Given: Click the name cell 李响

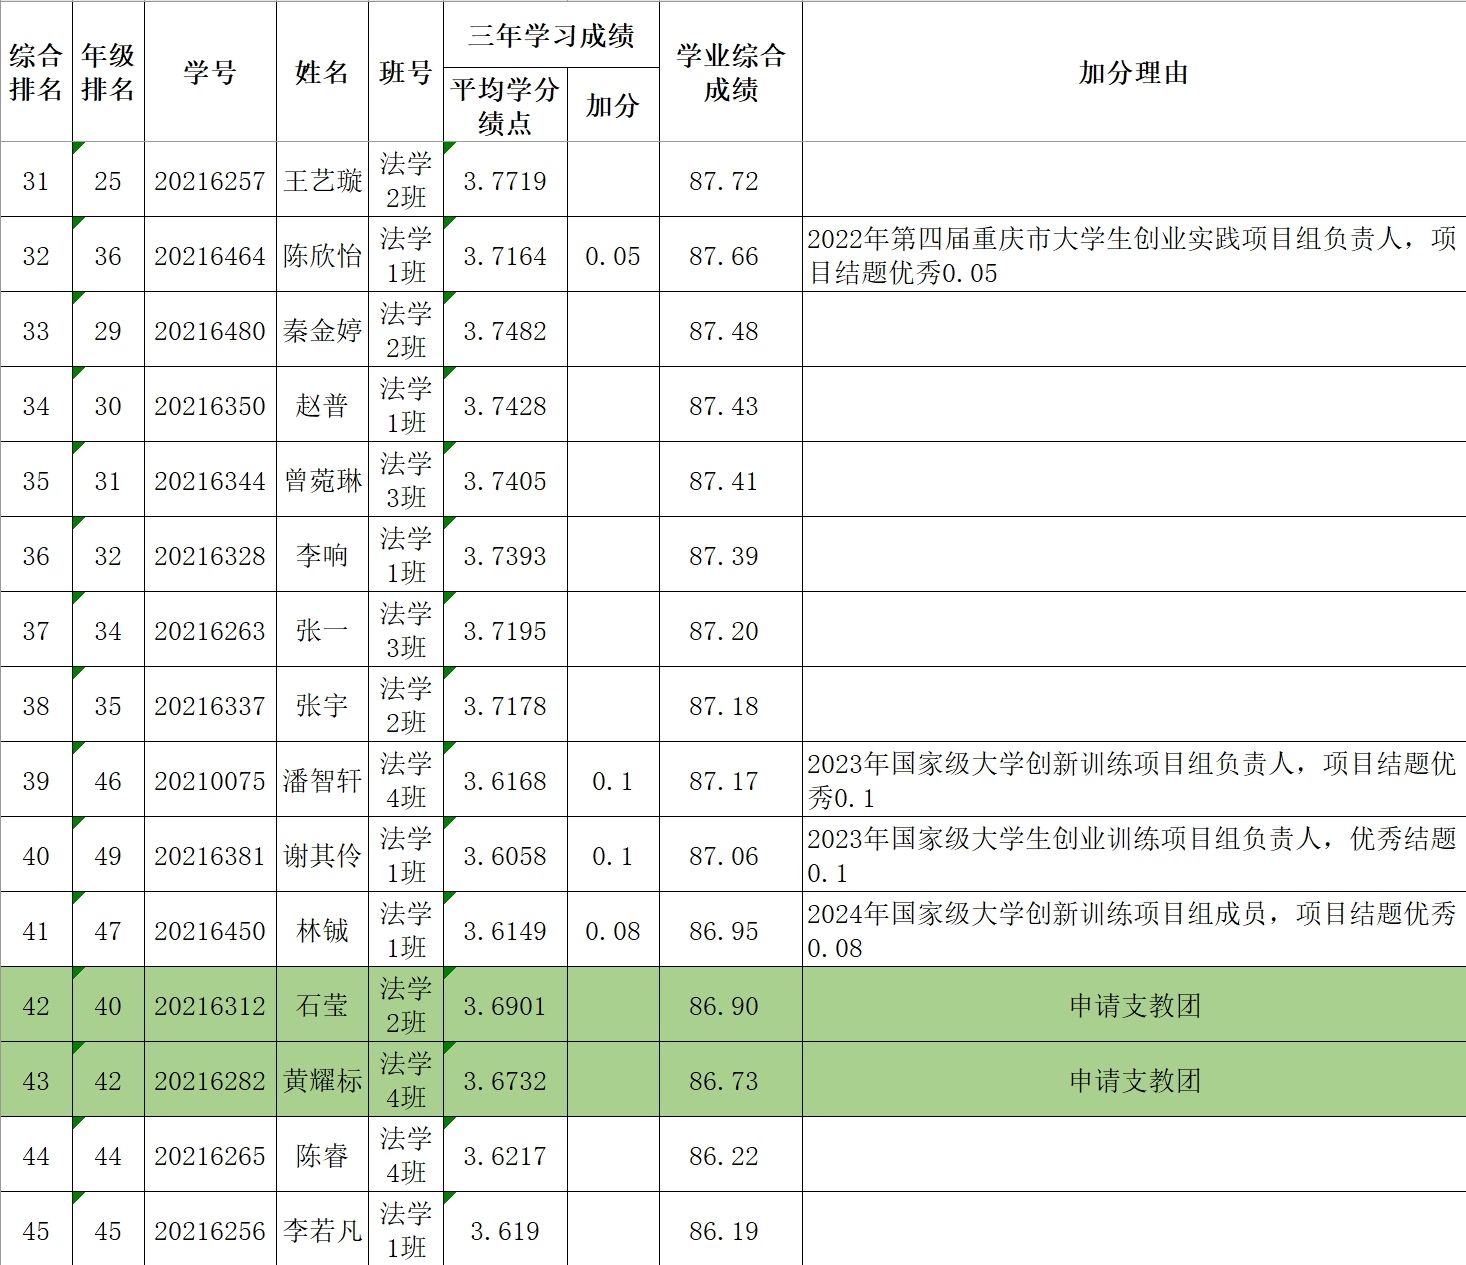Looking at the screenshot, I should pyautogui.click(x=322, y=556).
